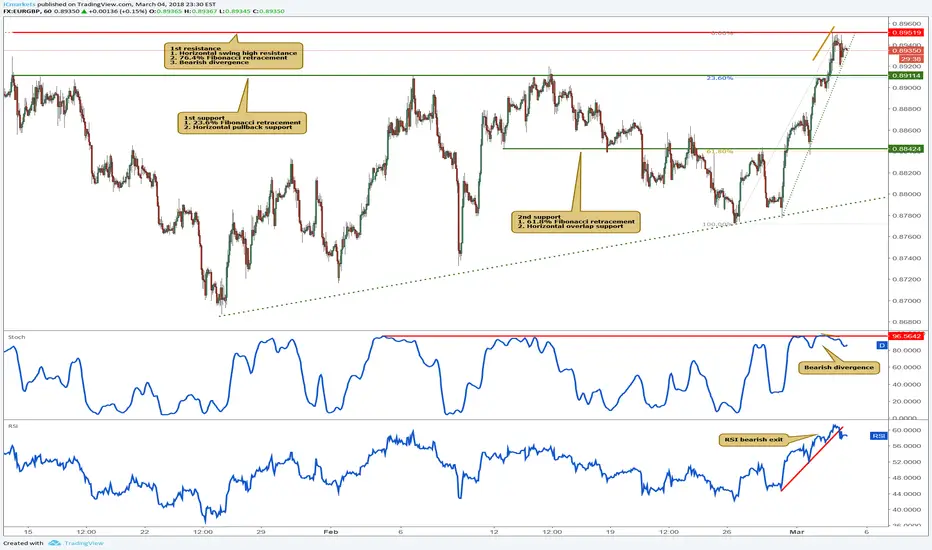Click the 0.89600 price scale value
932x550 pixels.
point(906,24)
